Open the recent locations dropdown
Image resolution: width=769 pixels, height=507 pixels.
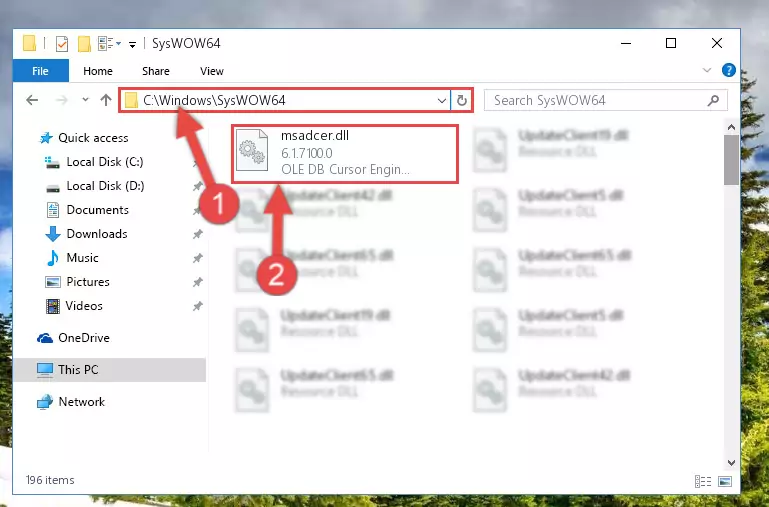pyautogui.click(x=85, y=100)
